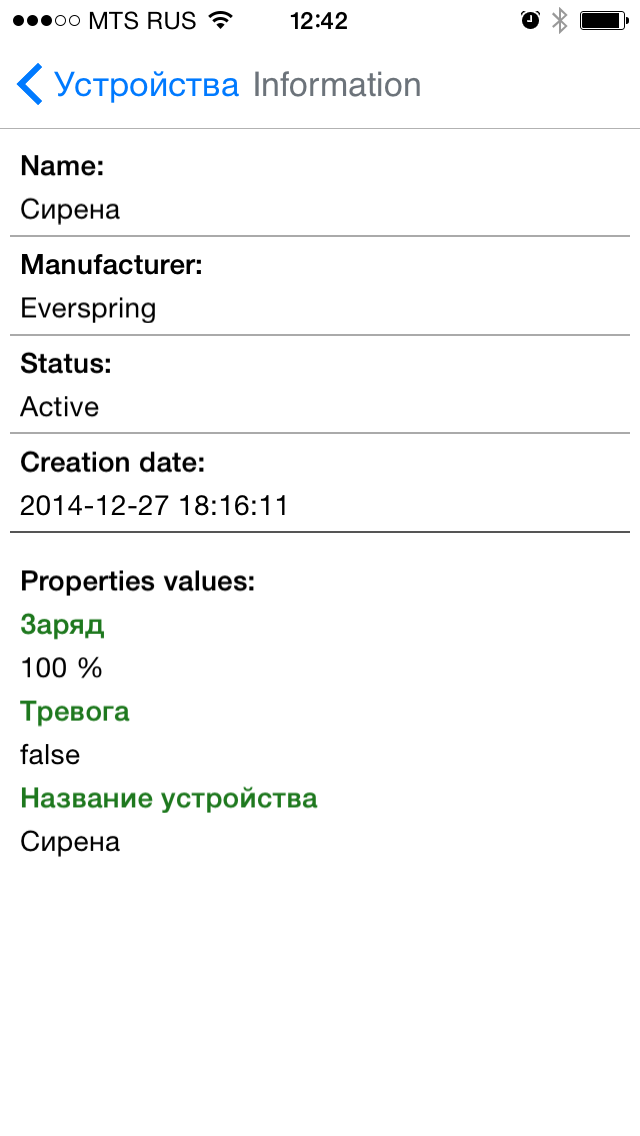The image size is (640, 1136).
Task: Tap the Wi-Fi status icon
Action: (221, 20)
